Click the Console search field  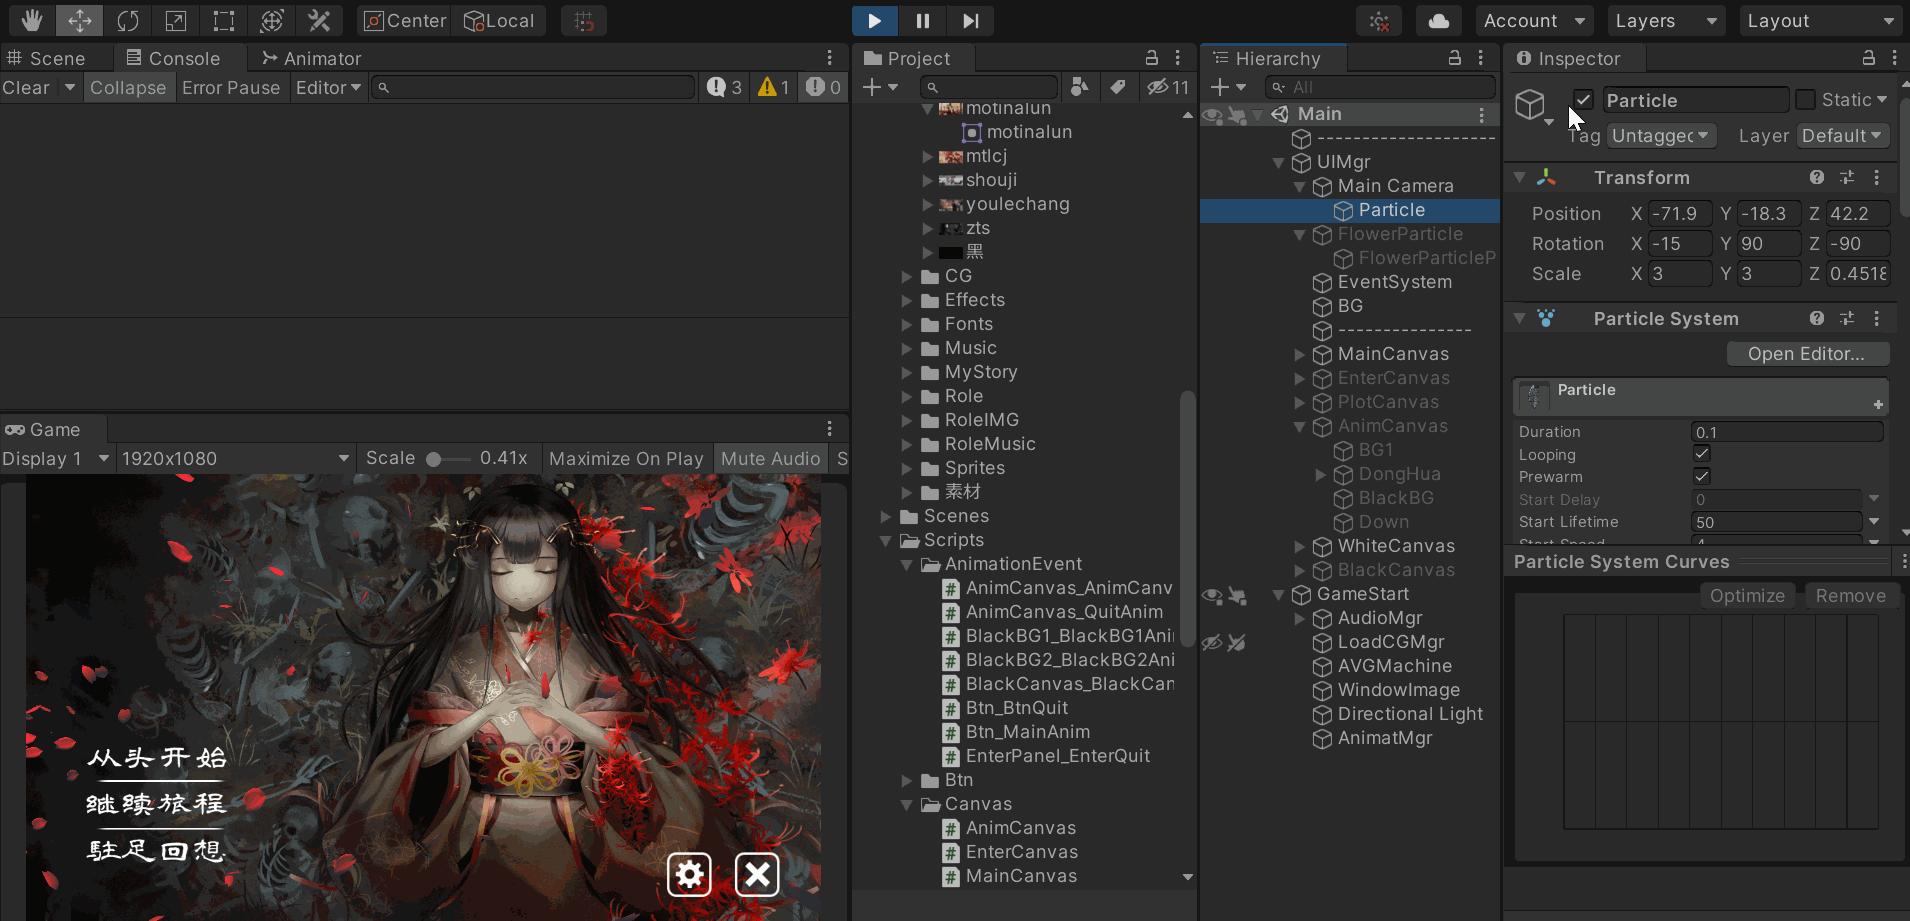[533, 87]
